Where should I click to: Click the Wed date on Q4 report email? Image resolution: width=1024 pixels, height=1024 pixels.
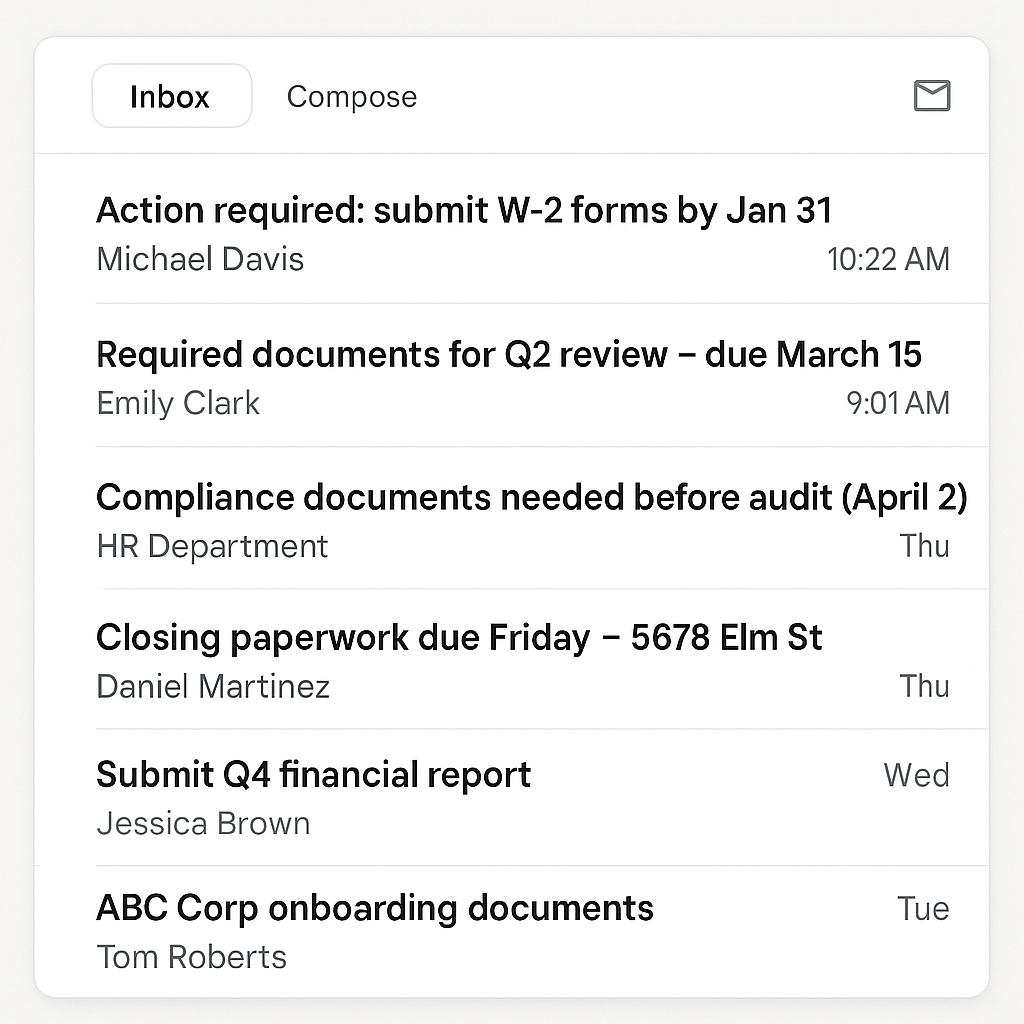point(916,775)
